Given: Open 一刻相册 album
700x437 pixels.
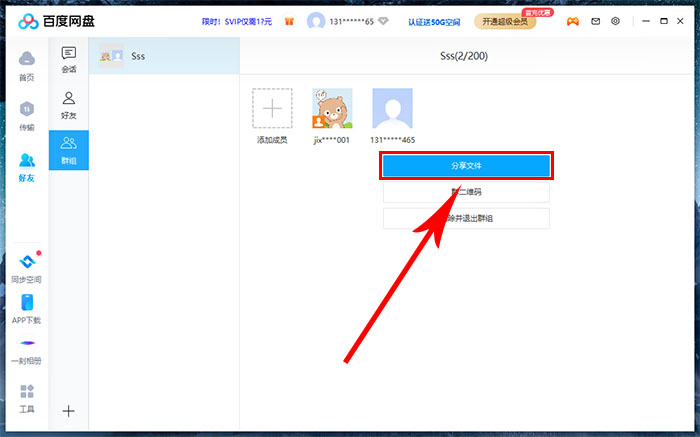Looking at the screenshot, I should pos(26,352).
